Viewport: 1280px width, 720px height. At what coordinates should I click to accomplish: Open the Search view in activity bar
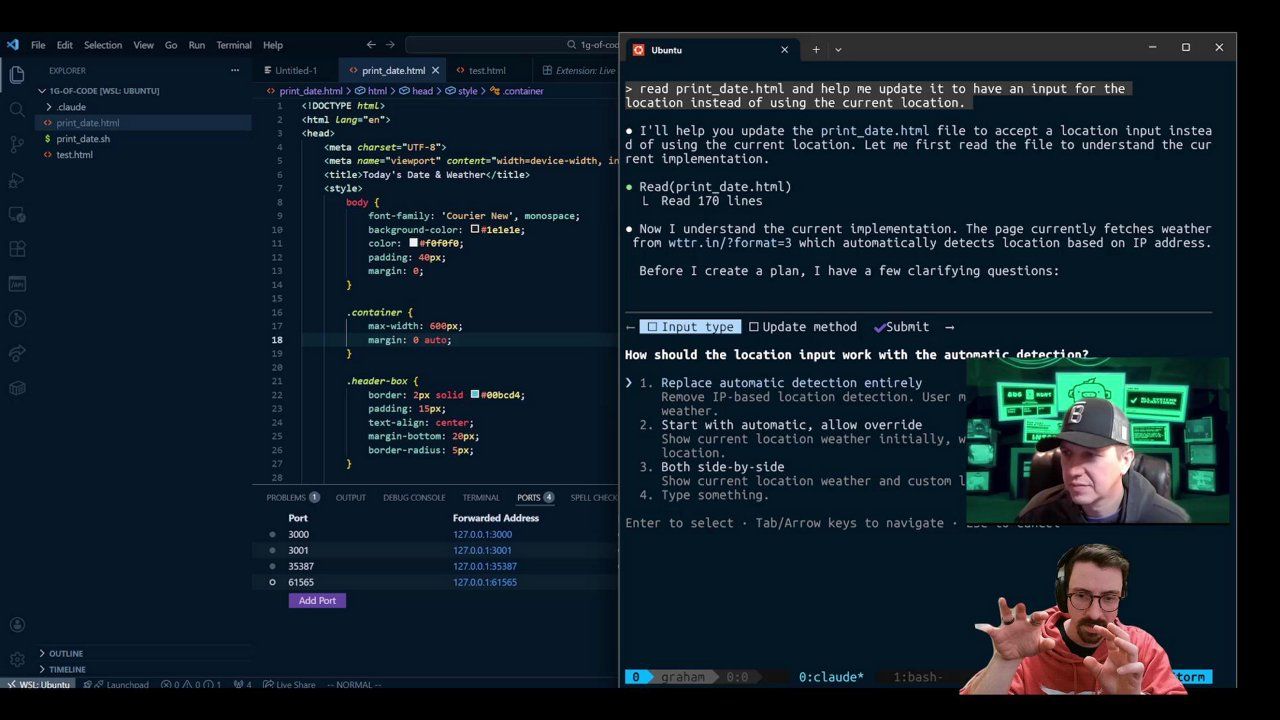tap(17, 109)
